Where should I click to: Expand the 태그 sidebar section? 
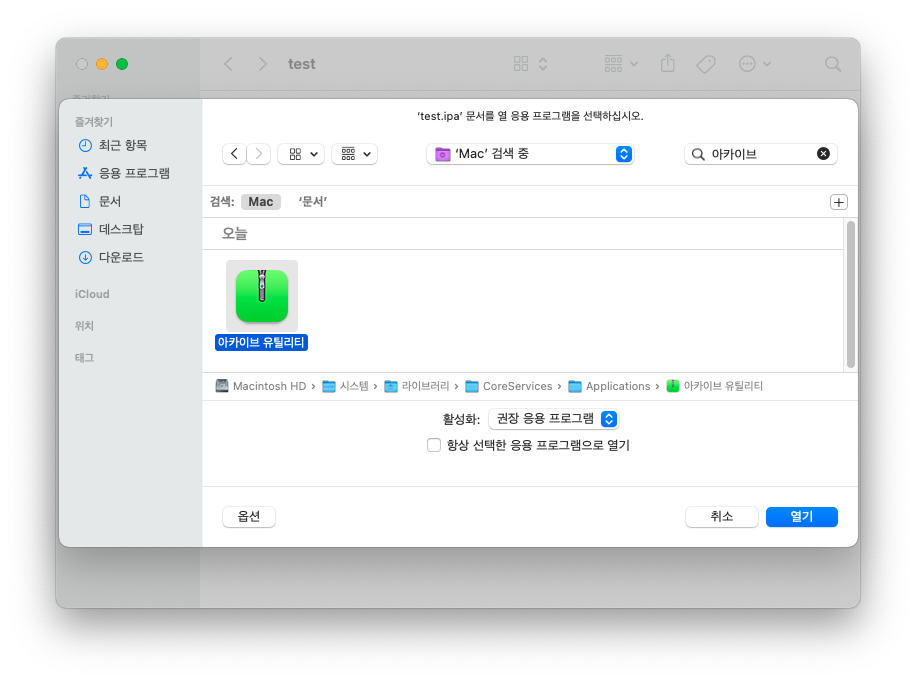coord(84,358)
